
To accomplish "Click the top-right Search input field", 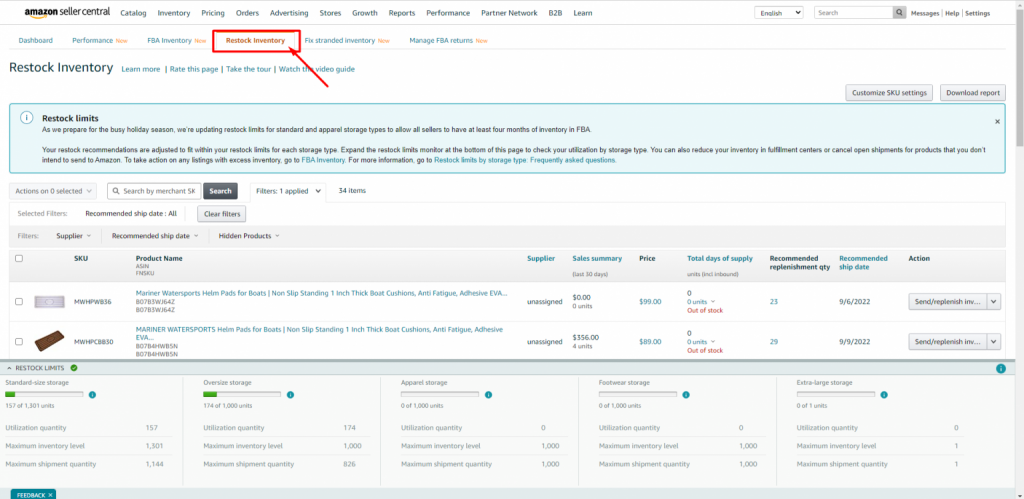I will 853,12.
